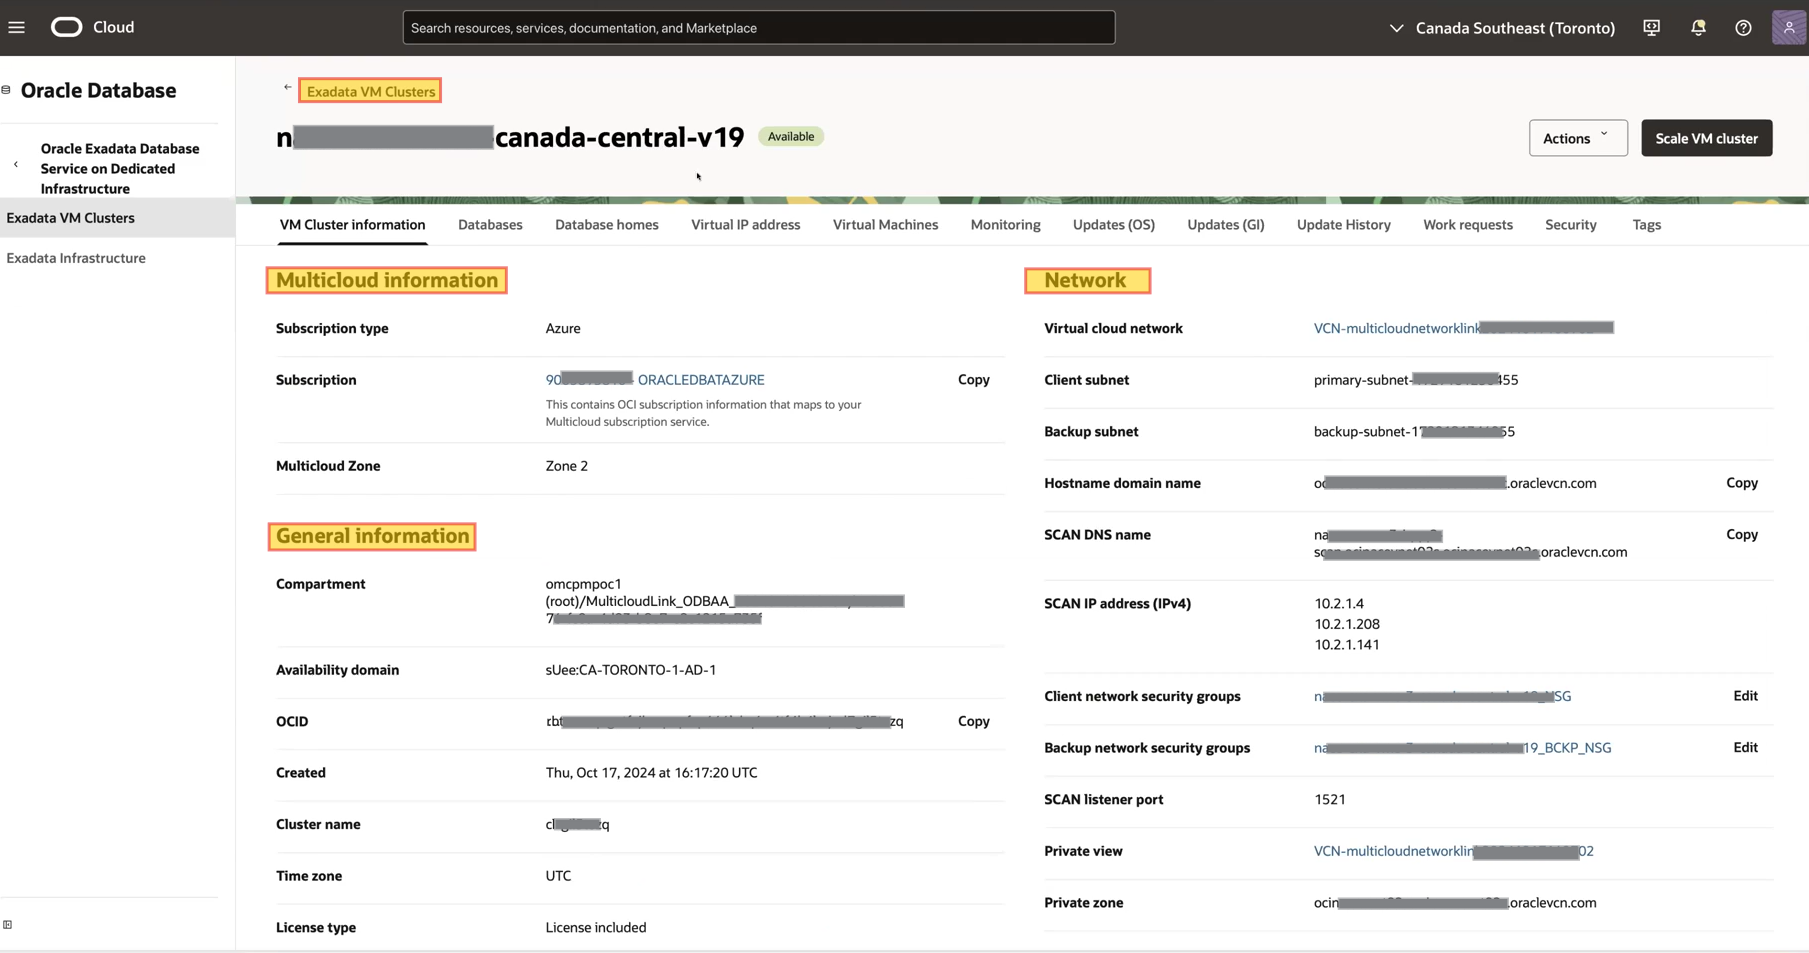1809x953 pixels.
Task: Click the SCAN listener port value 1521
Action: click(x=1330, y=800)
